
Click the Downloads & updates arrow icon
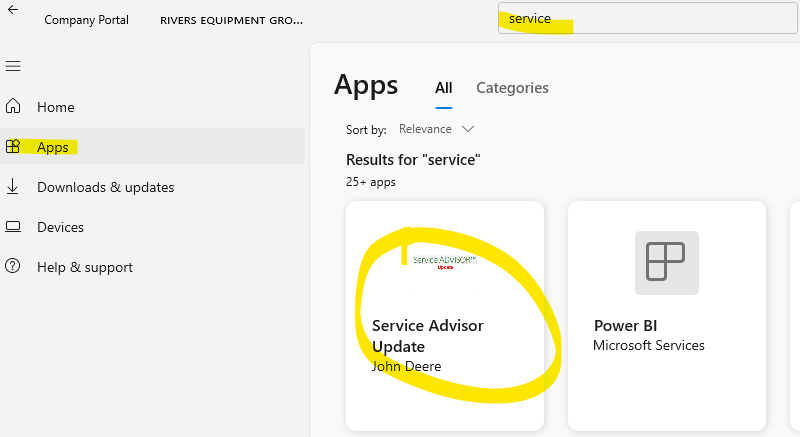(x=13, y=187)
